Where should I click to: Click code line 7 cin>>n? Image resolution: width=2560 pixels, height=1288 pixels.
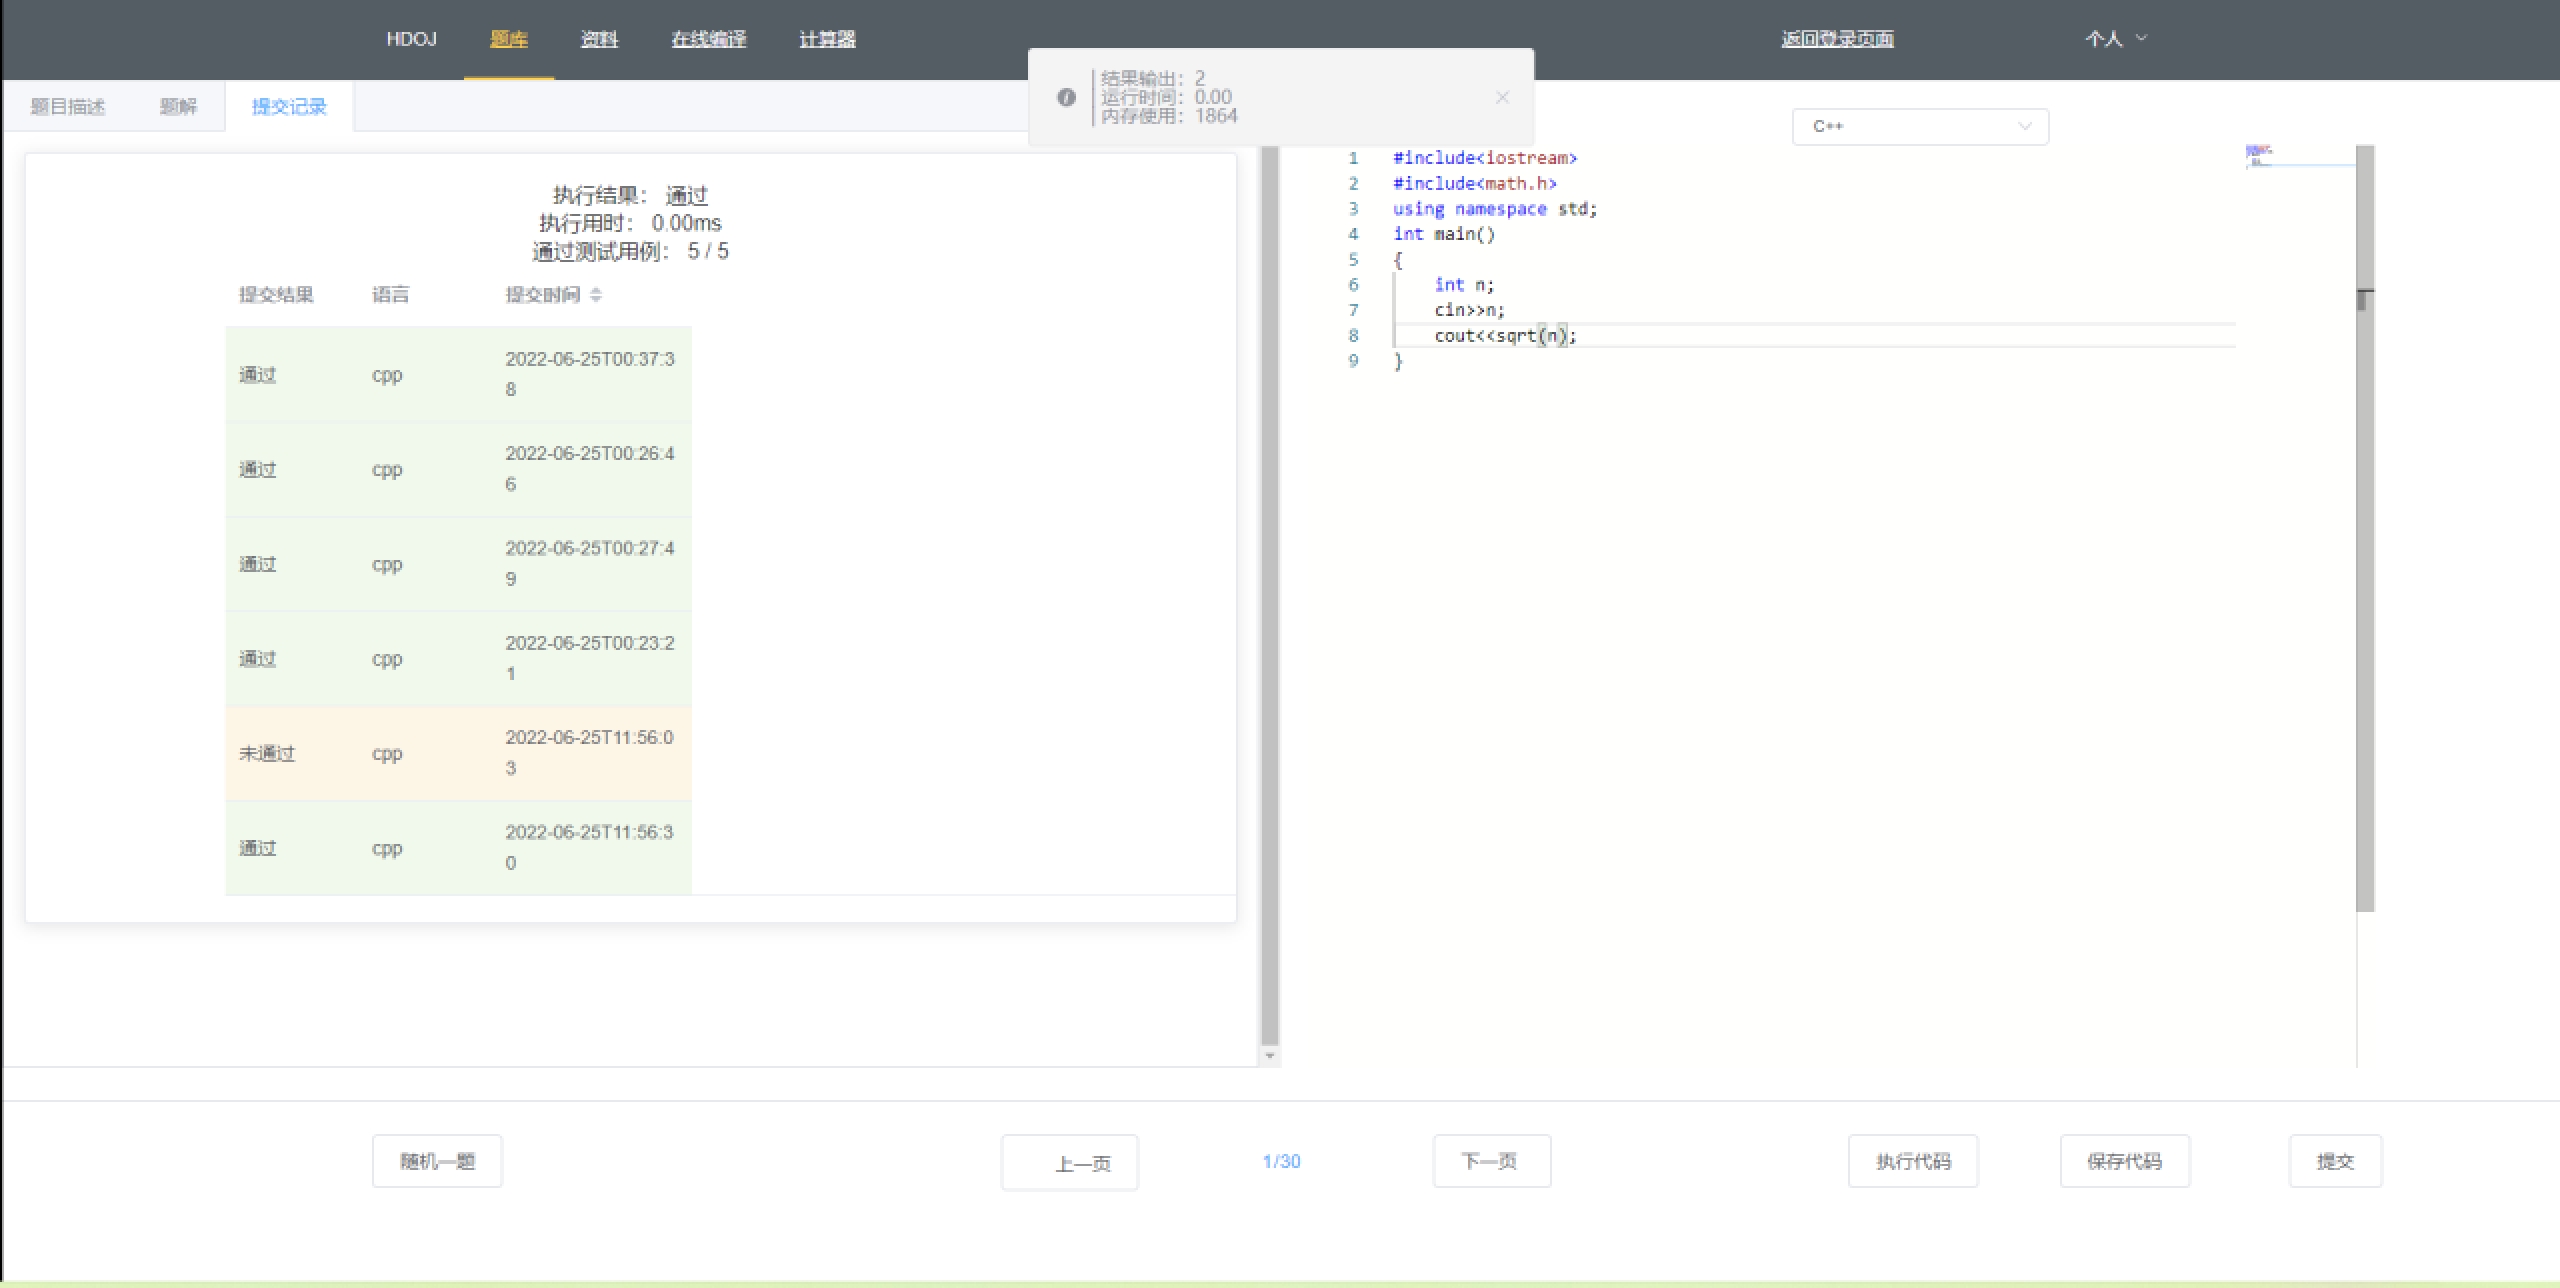point(1469,310)
